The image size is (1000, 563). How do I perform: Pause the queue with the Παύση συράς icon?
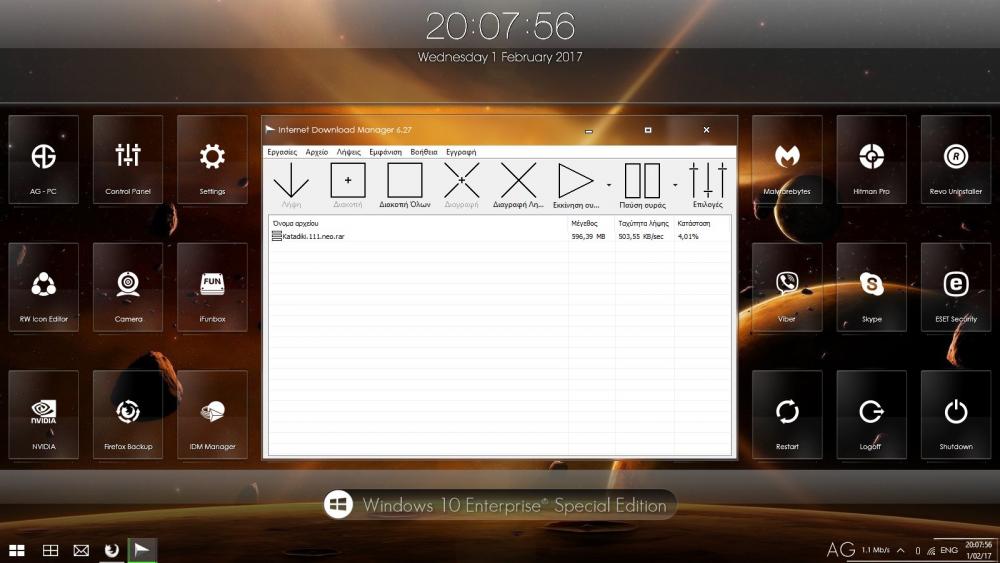coord(642,183)
